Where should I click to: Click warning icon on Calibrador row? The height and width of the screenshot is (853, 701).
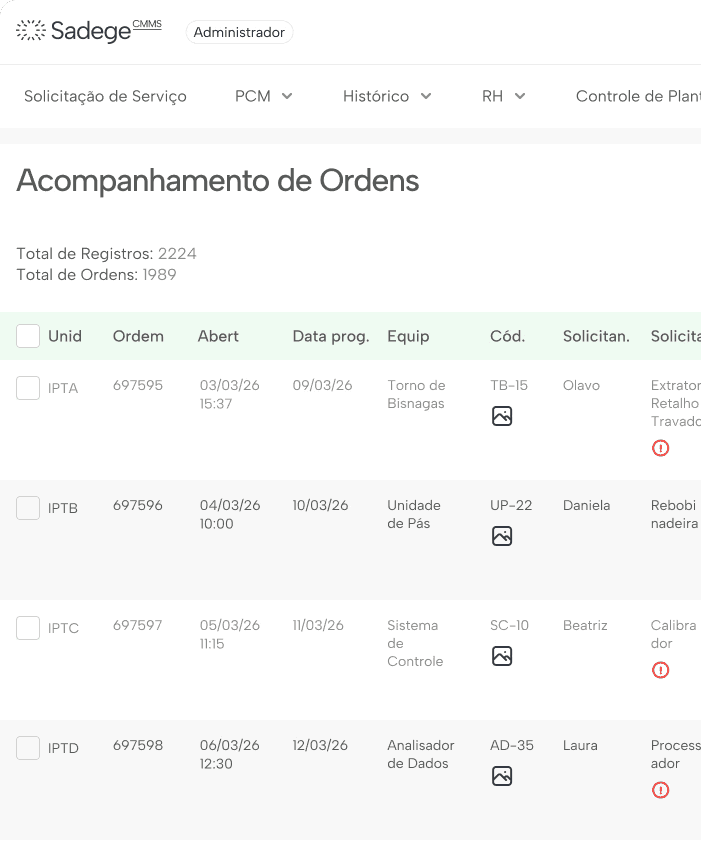coord(660,670)
